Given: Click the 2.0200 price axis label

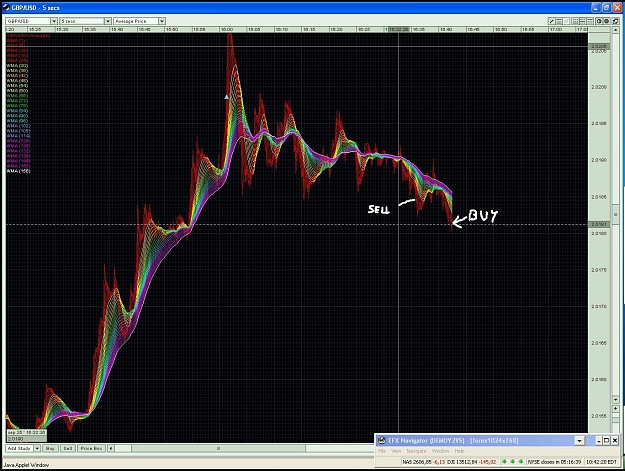Looking at the screenshot, I should tap(599, 87).
